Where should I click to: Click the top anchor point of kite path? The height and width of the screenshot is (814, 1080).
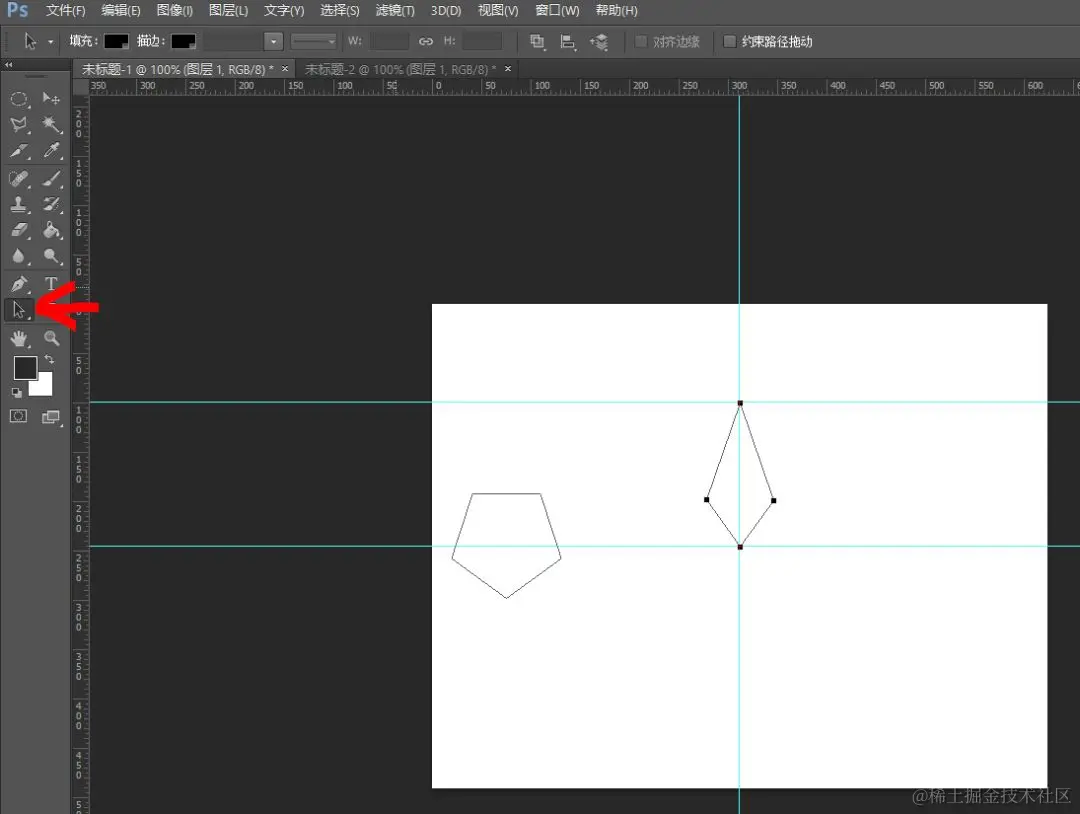pyautogui.click(x=740, y=403)
